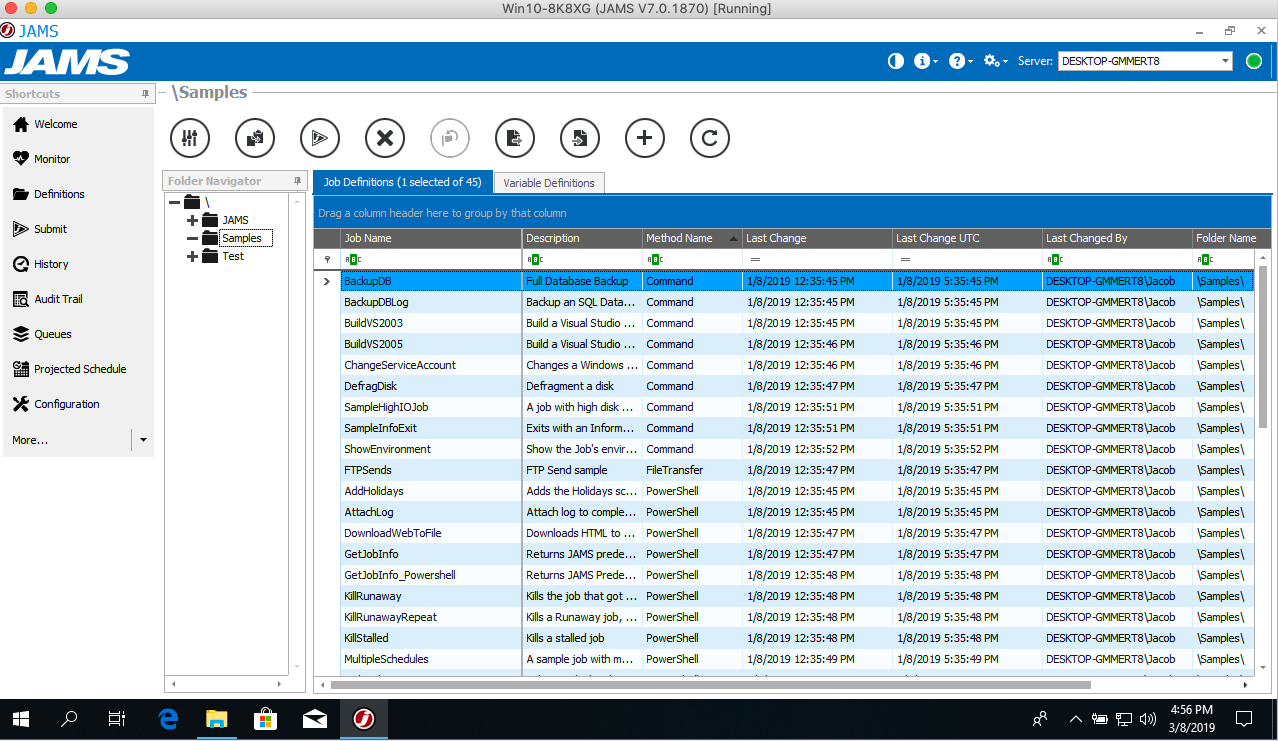1278x741 pixels.
Task: Select the Samples folder in tree
Action: 242,238
